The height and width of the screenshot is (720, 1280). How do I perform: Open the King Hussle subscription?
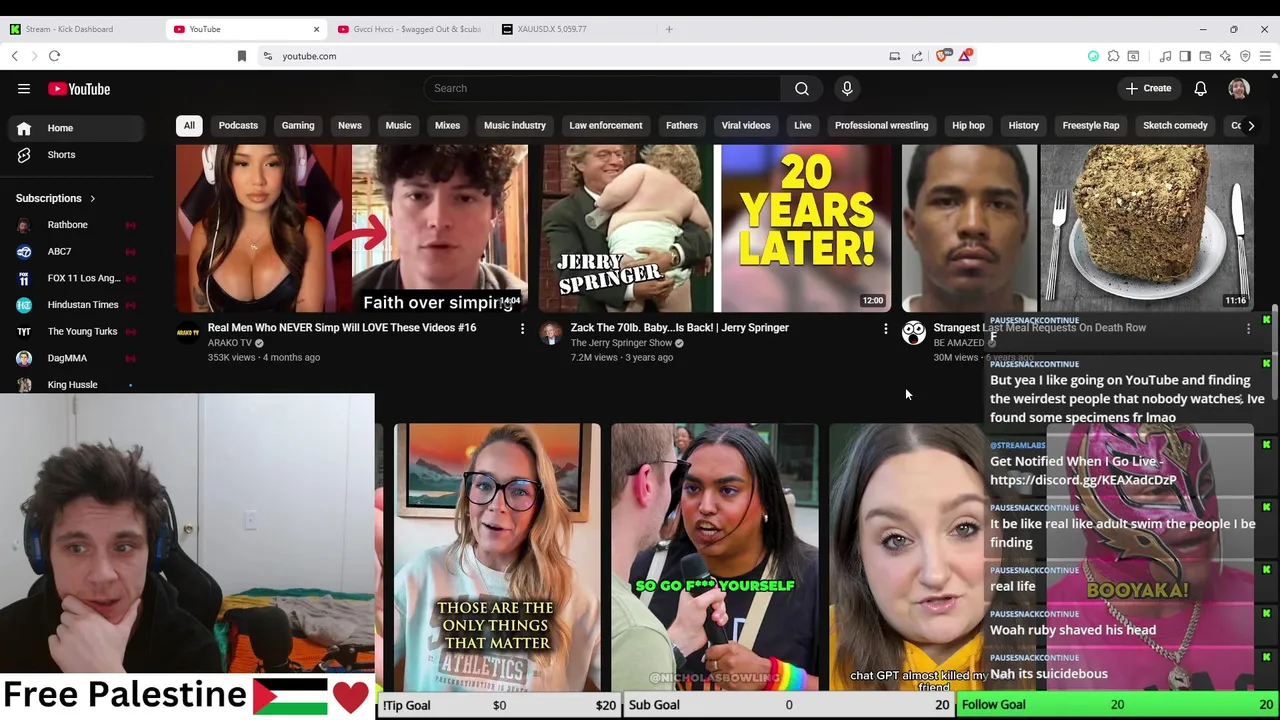click(x=77, y=384)
